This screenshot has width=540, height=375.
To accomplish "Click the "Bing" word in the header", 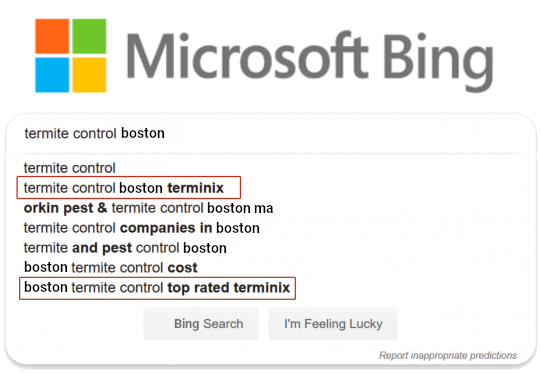I will click(x=438, y=61).
